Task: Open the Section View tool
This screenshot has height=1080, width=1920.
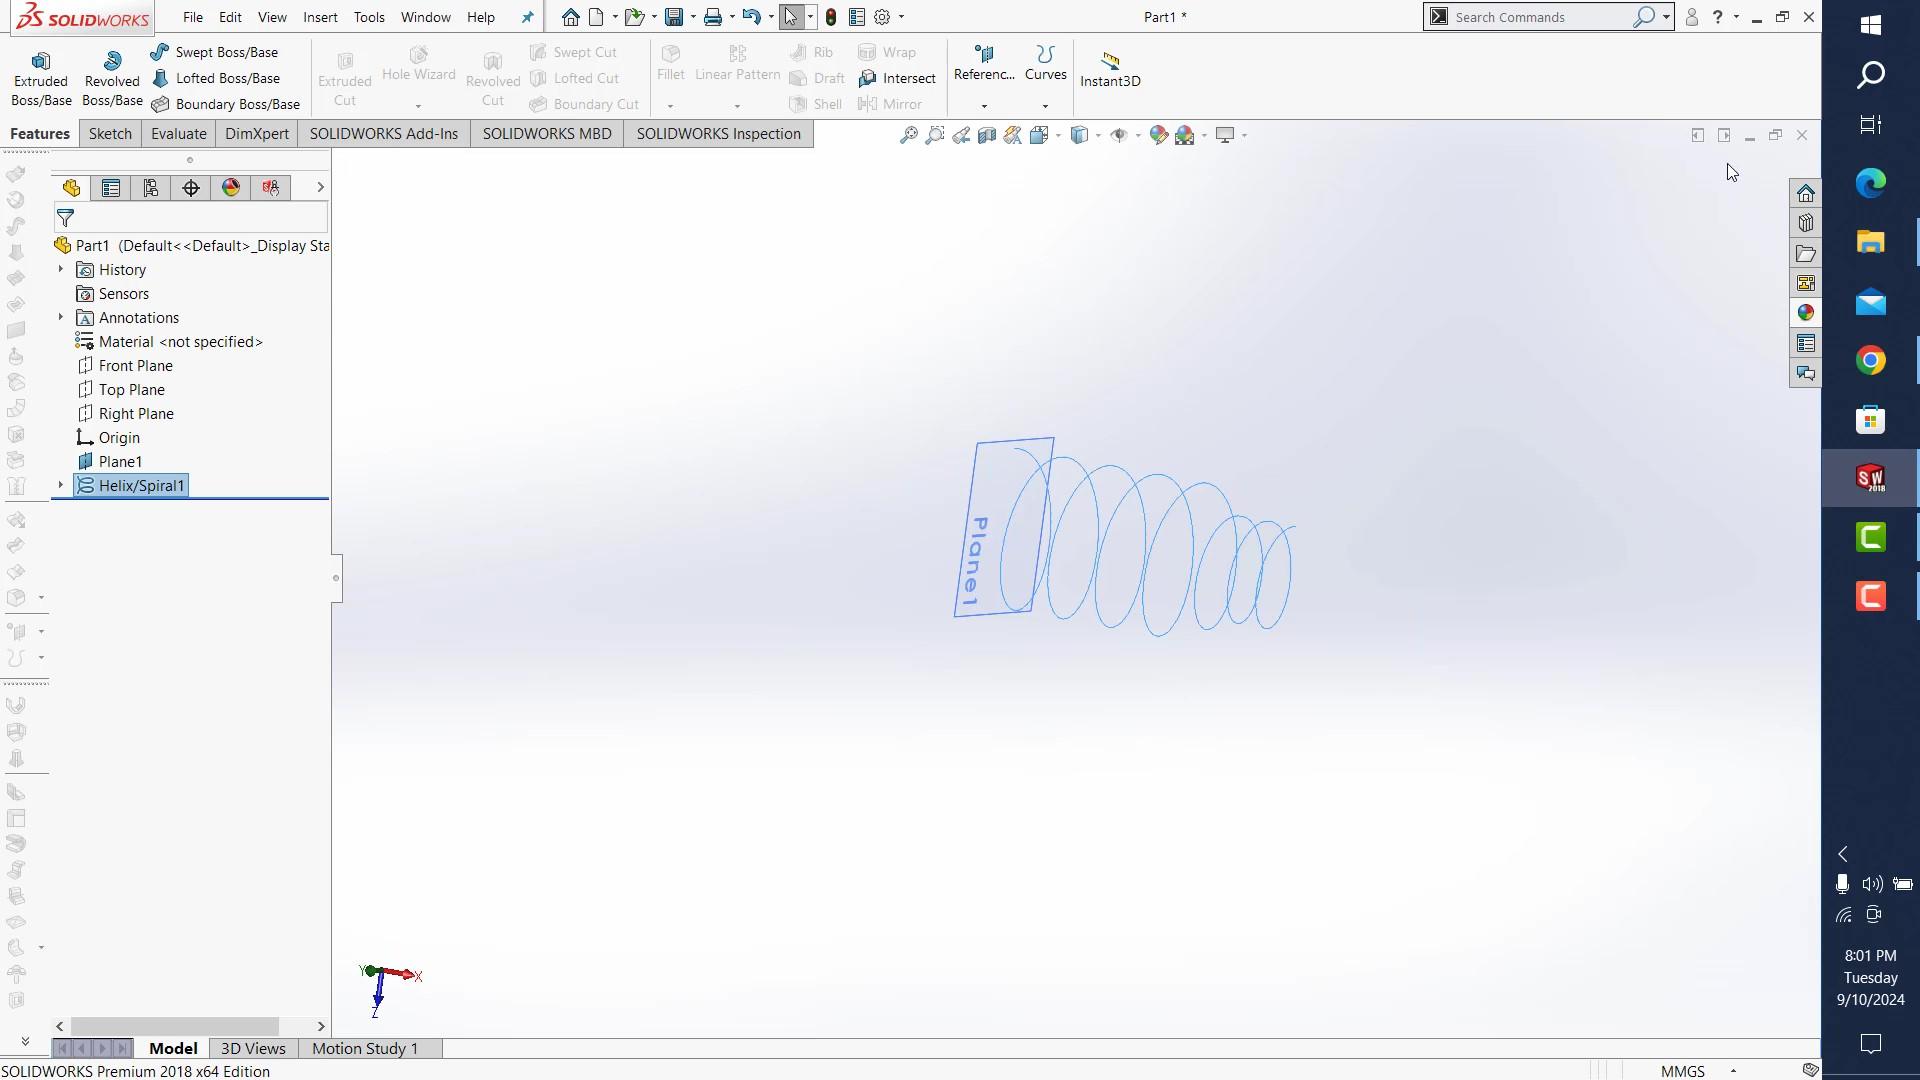Action: click(986, 135)
